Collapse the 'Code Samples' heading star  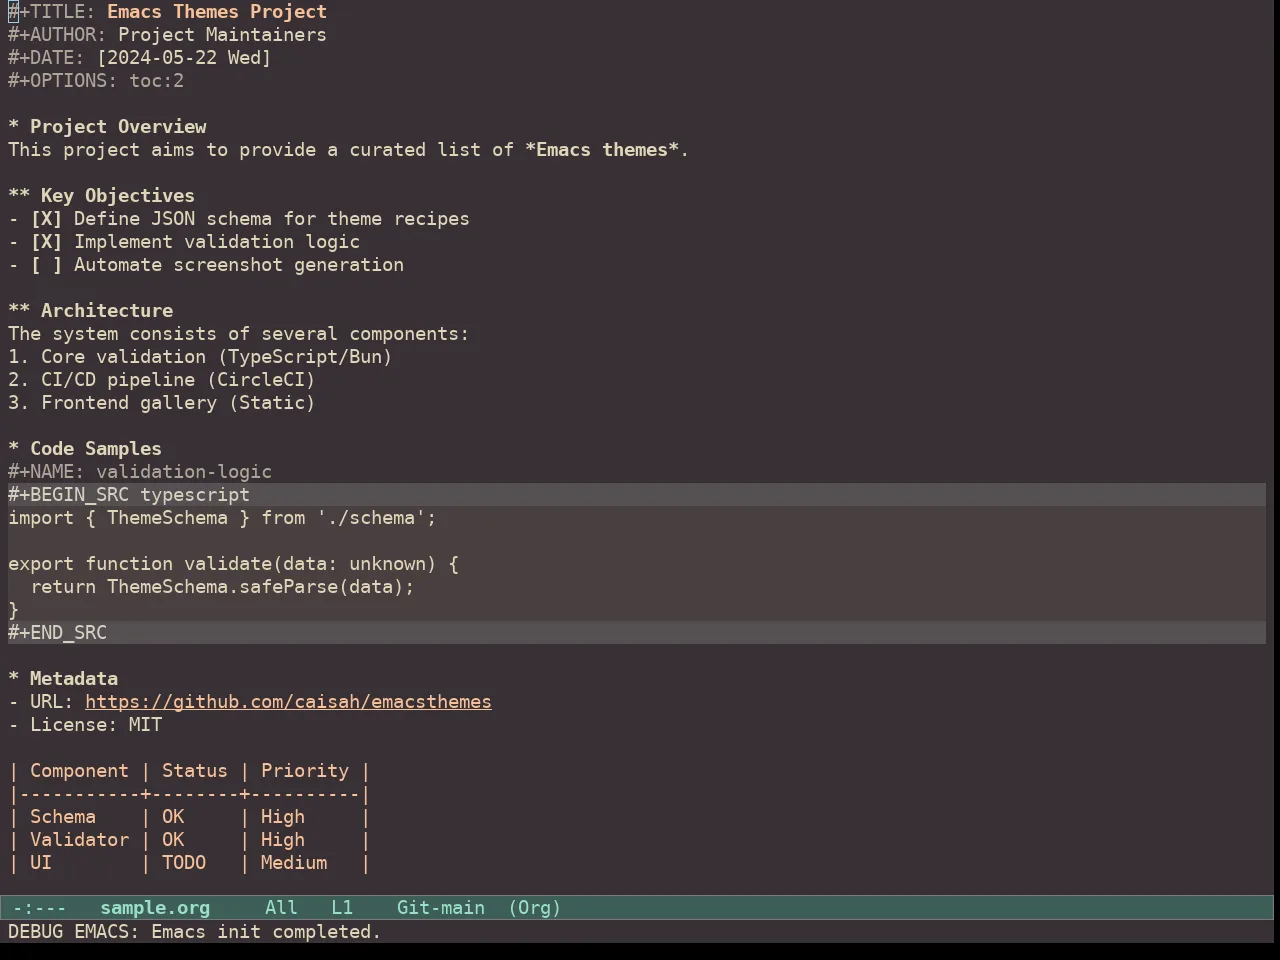click(13, 449)
